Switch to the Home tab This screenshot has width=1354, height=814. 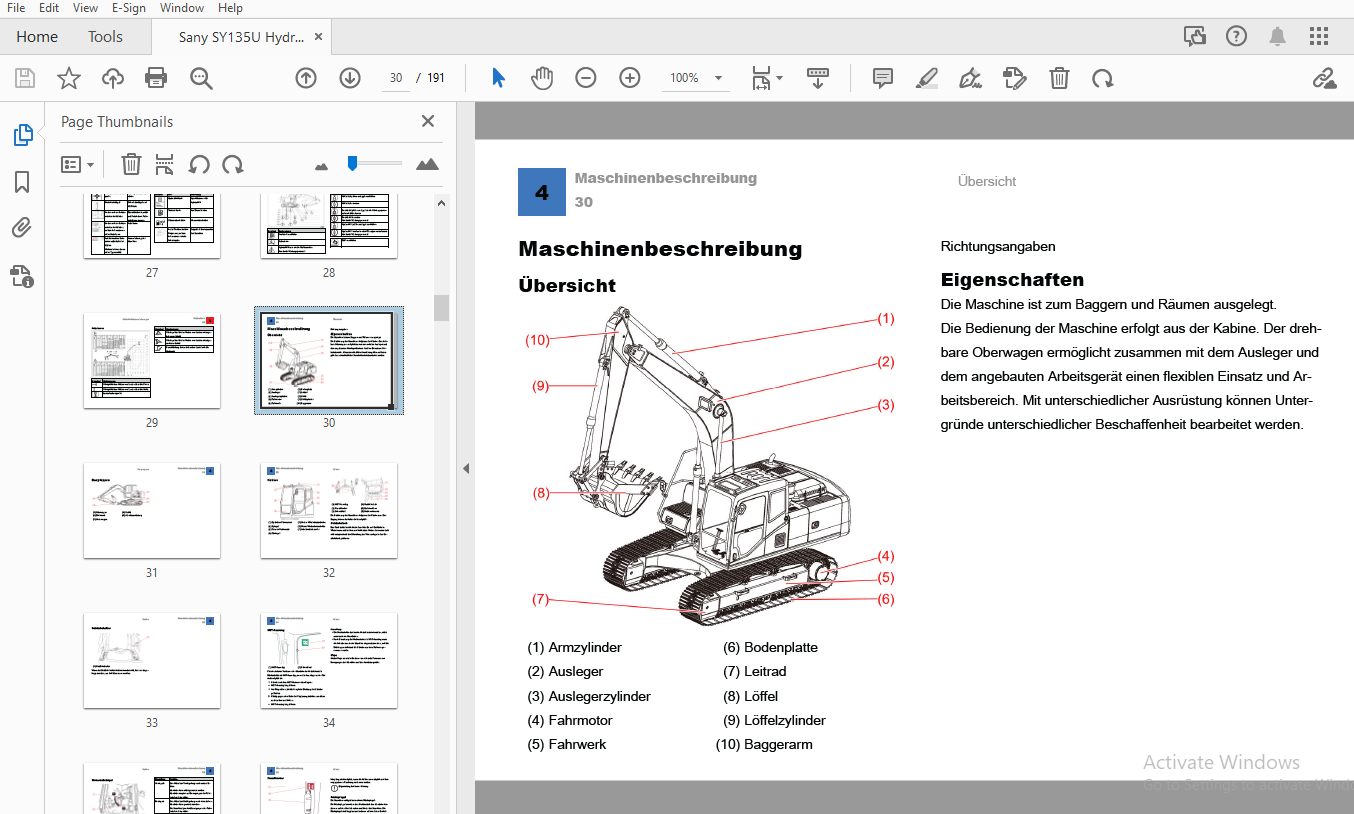pos(37,37)
